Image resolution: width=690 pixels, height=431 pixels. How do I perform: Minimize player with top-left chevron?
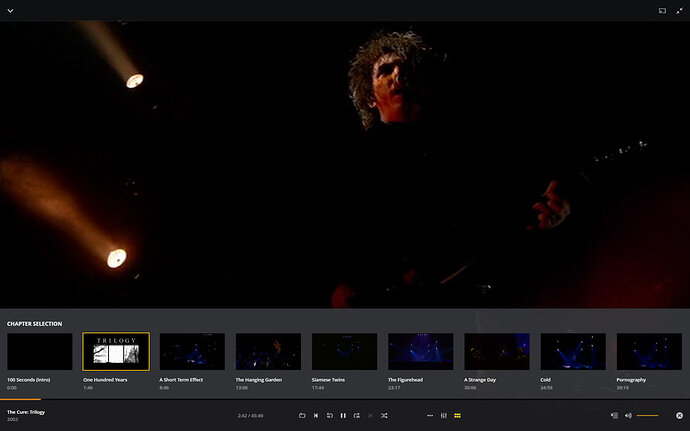pyautogui.click(x=10, y=10)
